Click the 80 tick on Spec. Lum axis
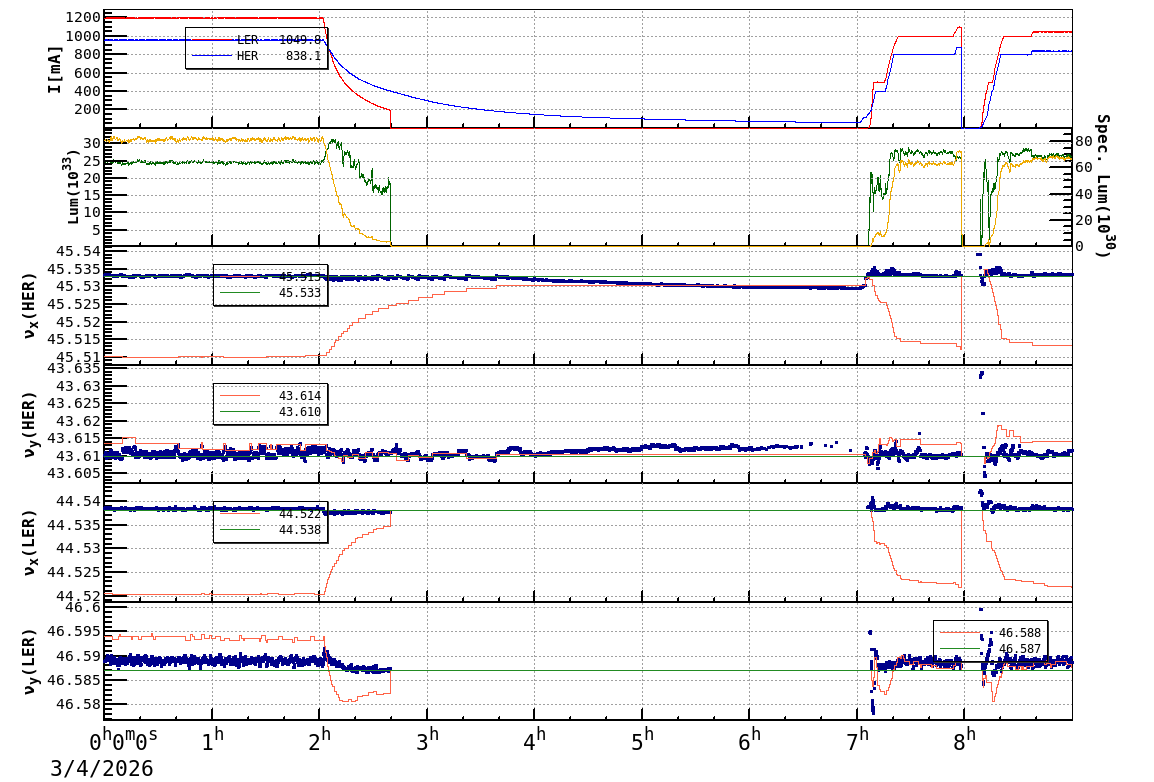 (x=1083, y=141)
